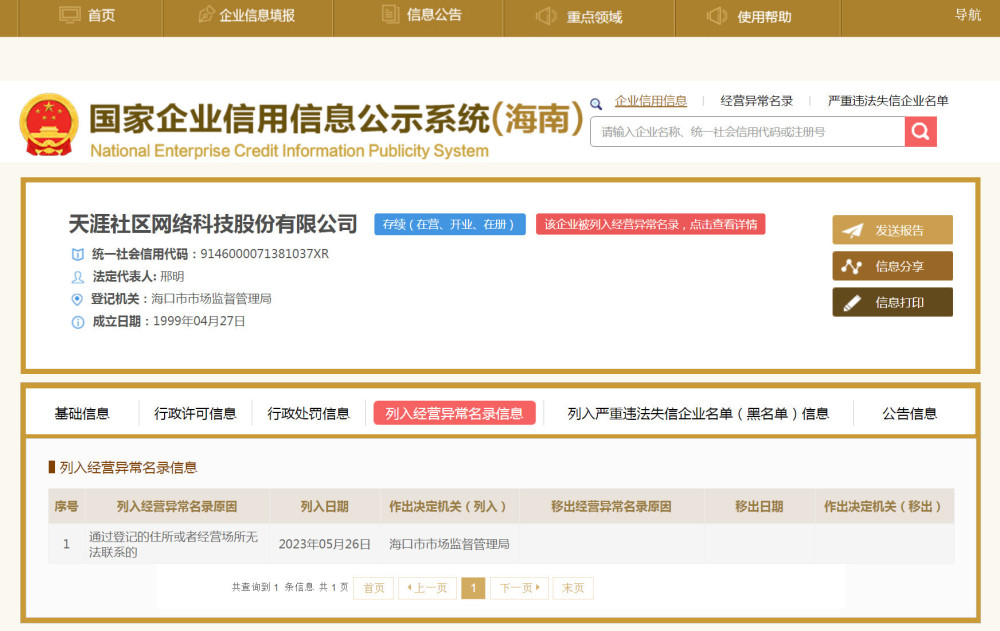Click the 首页 pagination button
Viewport: 1000px width, 631px height.
click(374, 588)
